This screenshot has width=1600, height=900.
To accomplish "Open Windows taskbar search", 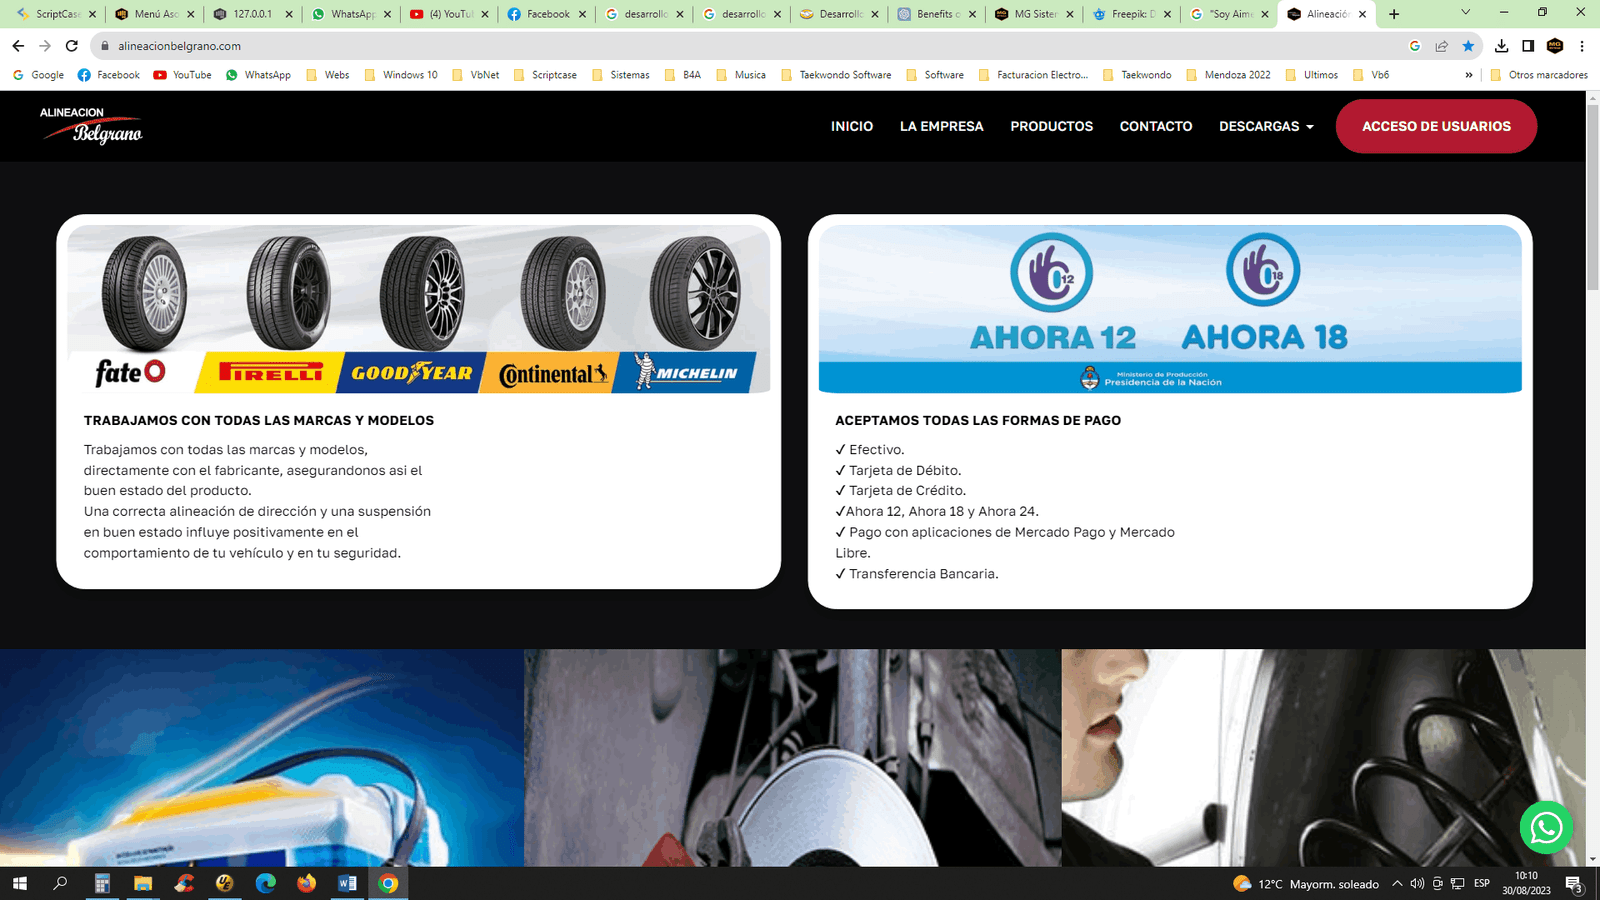I will point(60,883).
